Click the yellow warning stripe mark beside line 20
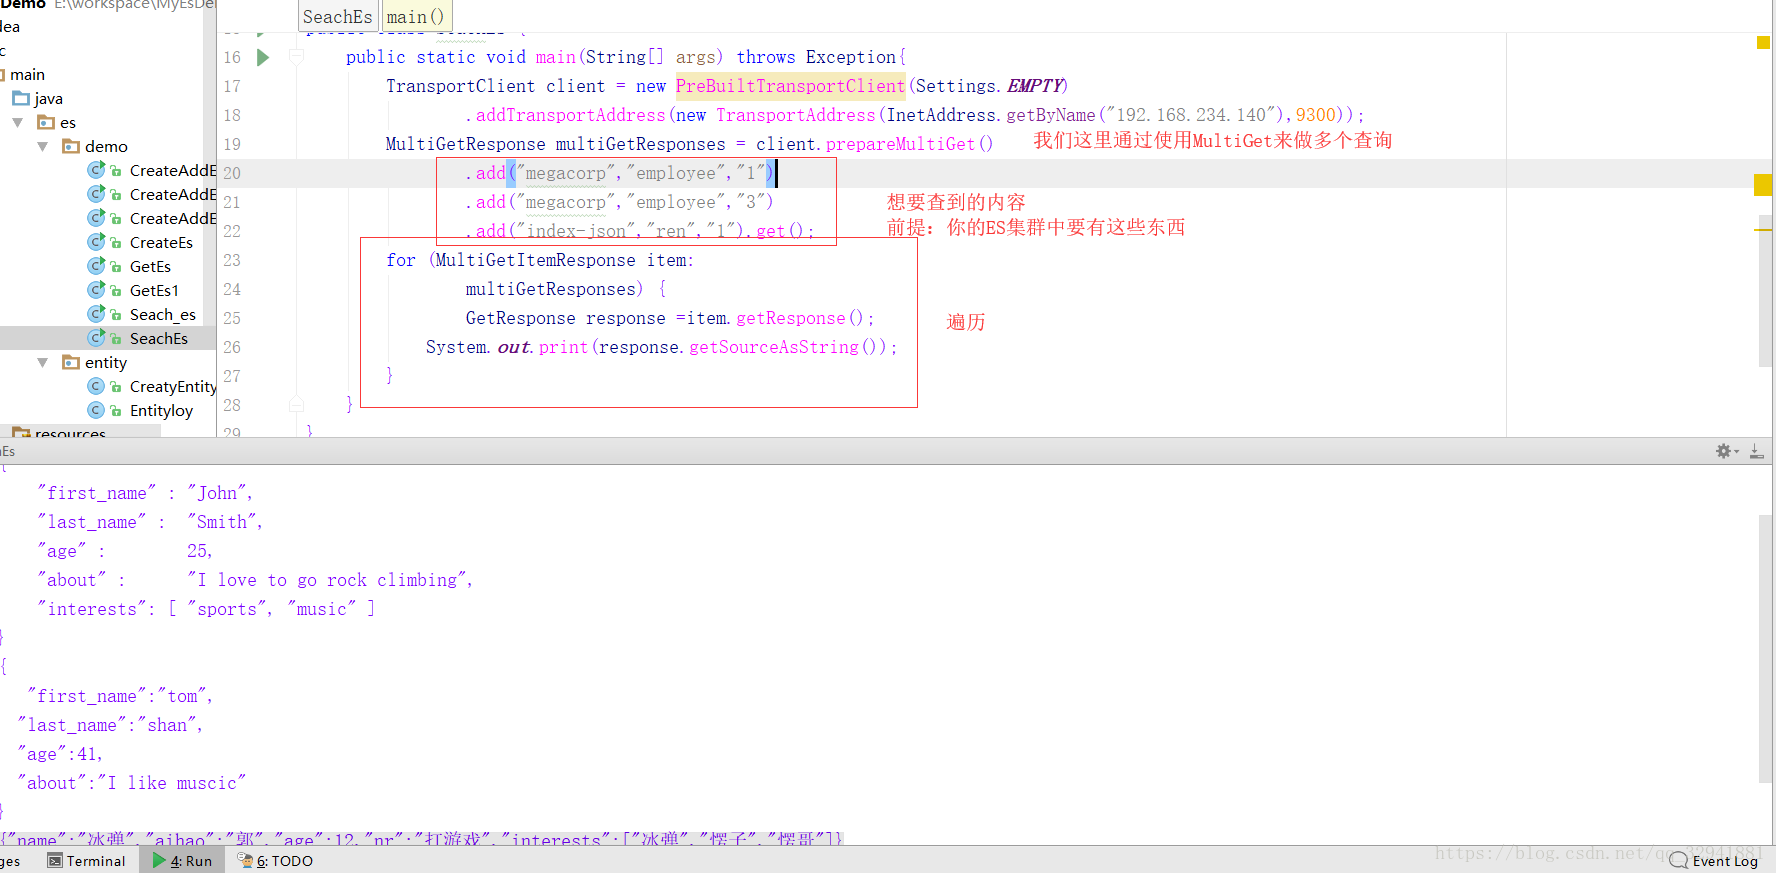1776x873 pixels. click(x=1763, y=185)
